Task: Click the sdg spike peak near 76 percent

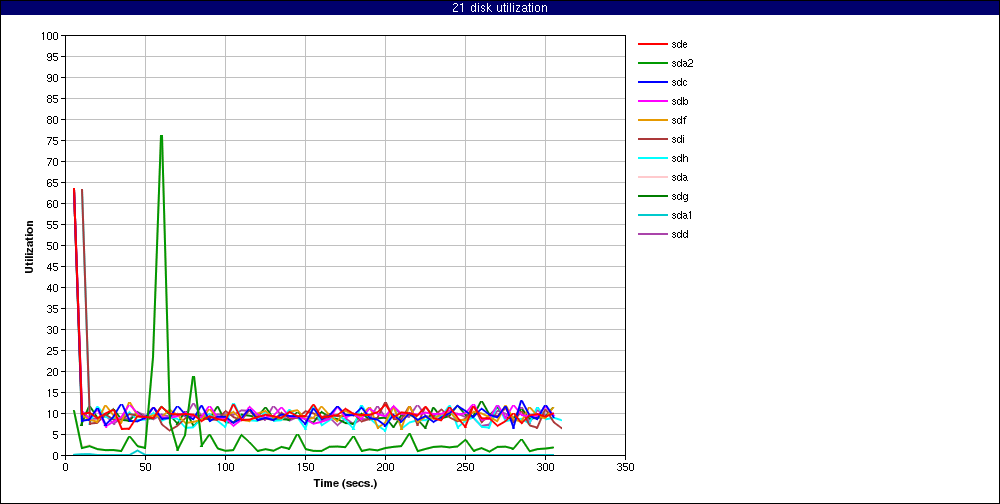Action: point(161,136)
